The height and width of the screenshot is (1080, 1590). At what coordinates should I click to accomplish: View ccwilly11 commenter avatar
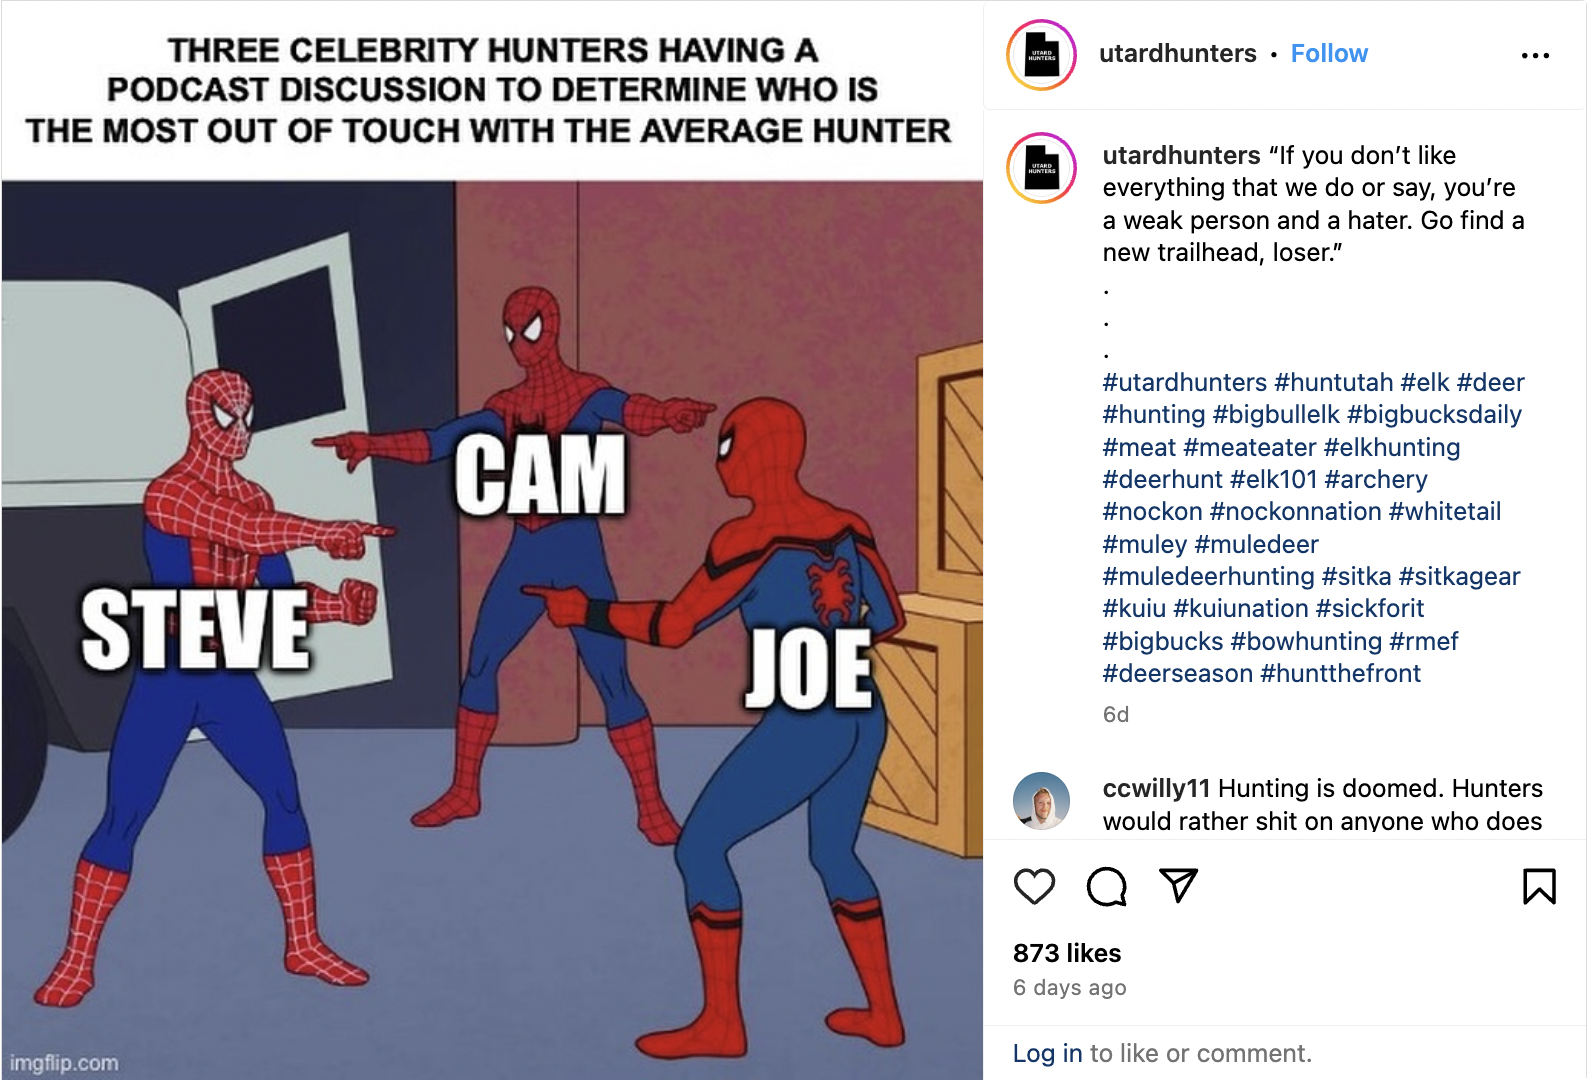click(x=1041, y=800)
